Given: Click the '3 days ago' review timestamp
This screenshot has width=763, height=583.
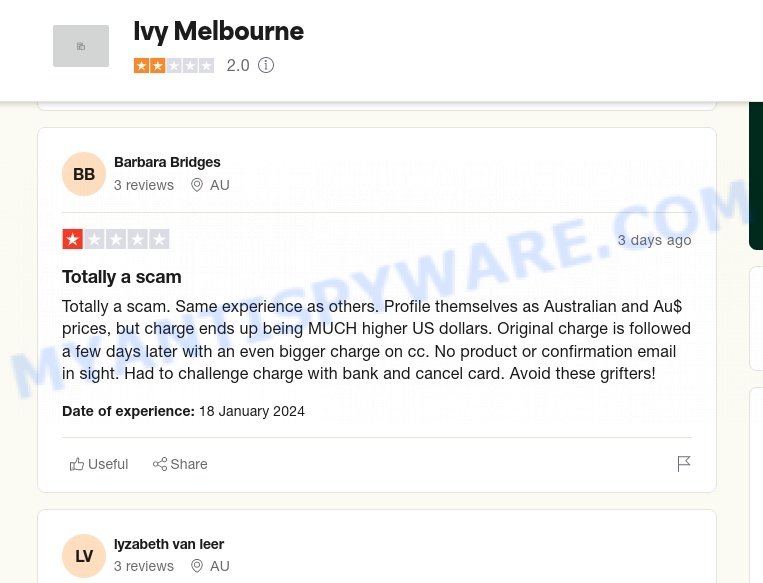Looking at the screenshot, I should 654,240.
